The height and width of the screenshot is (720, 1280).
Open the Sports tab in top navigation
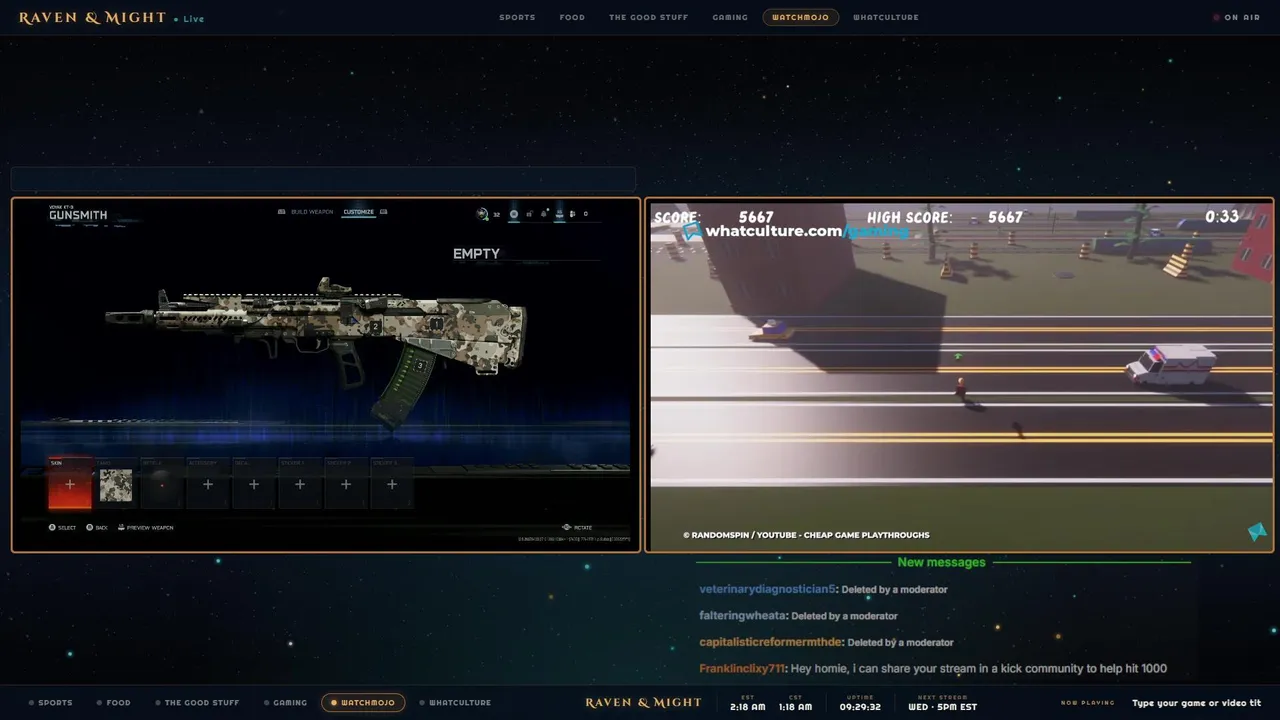[x=517, y=17]
